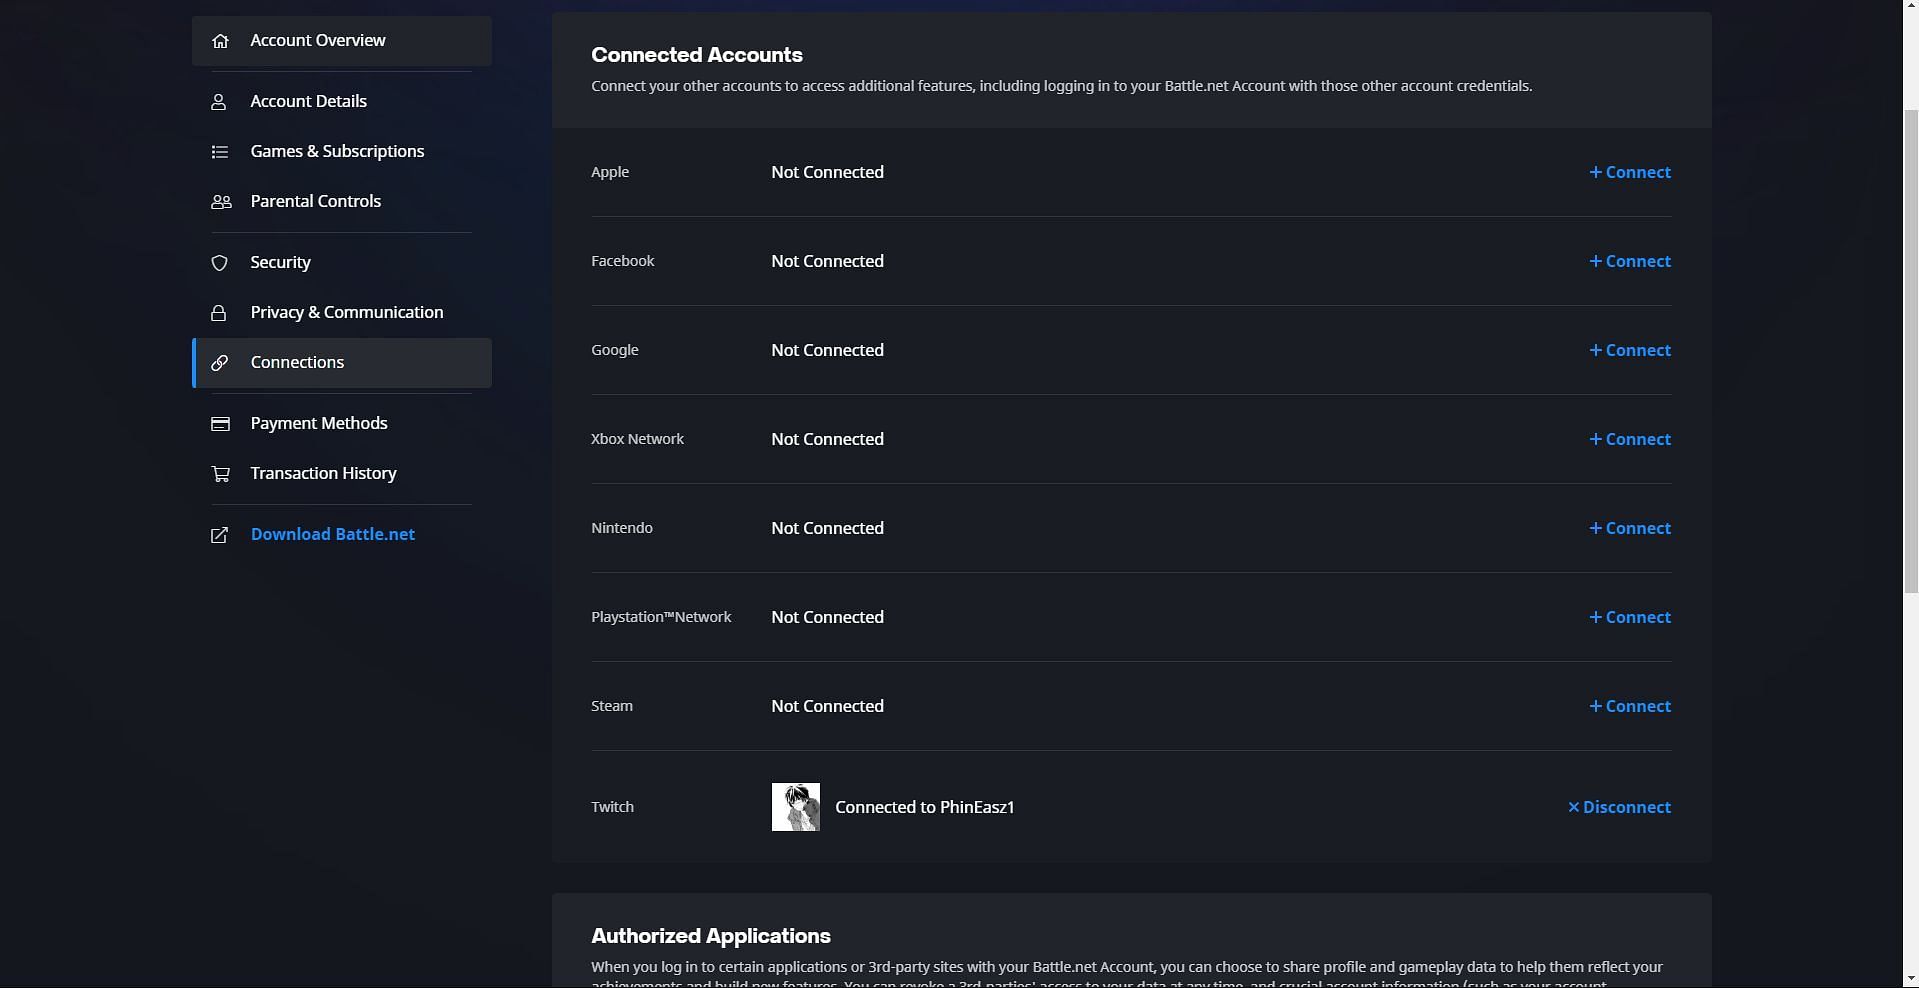
Task: Click the Nintendo row label
Action: pos(622,528)
